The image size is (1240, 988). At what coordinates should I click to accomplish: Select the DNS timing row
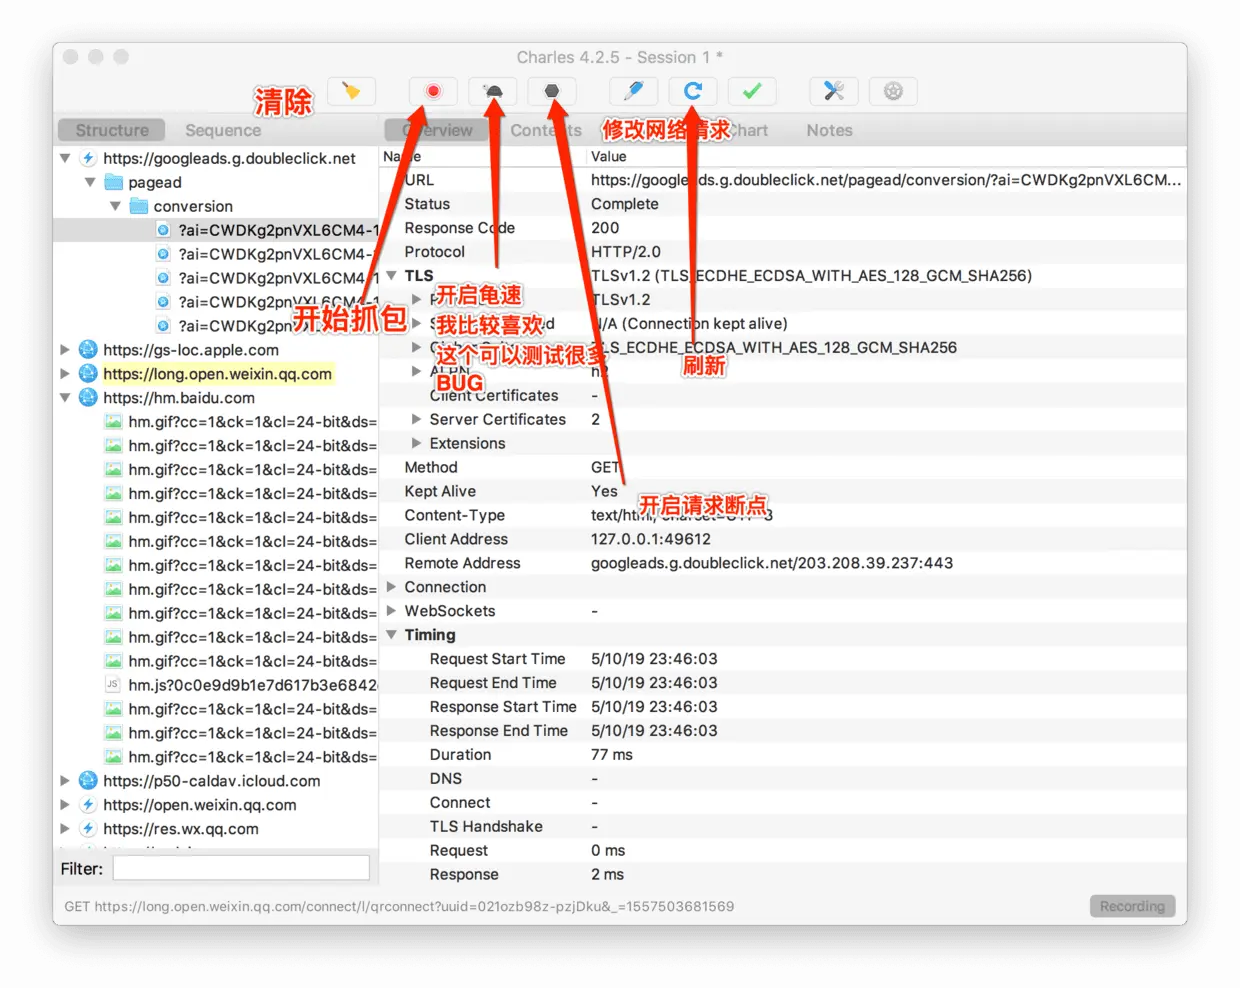click(x=783, y=779)
